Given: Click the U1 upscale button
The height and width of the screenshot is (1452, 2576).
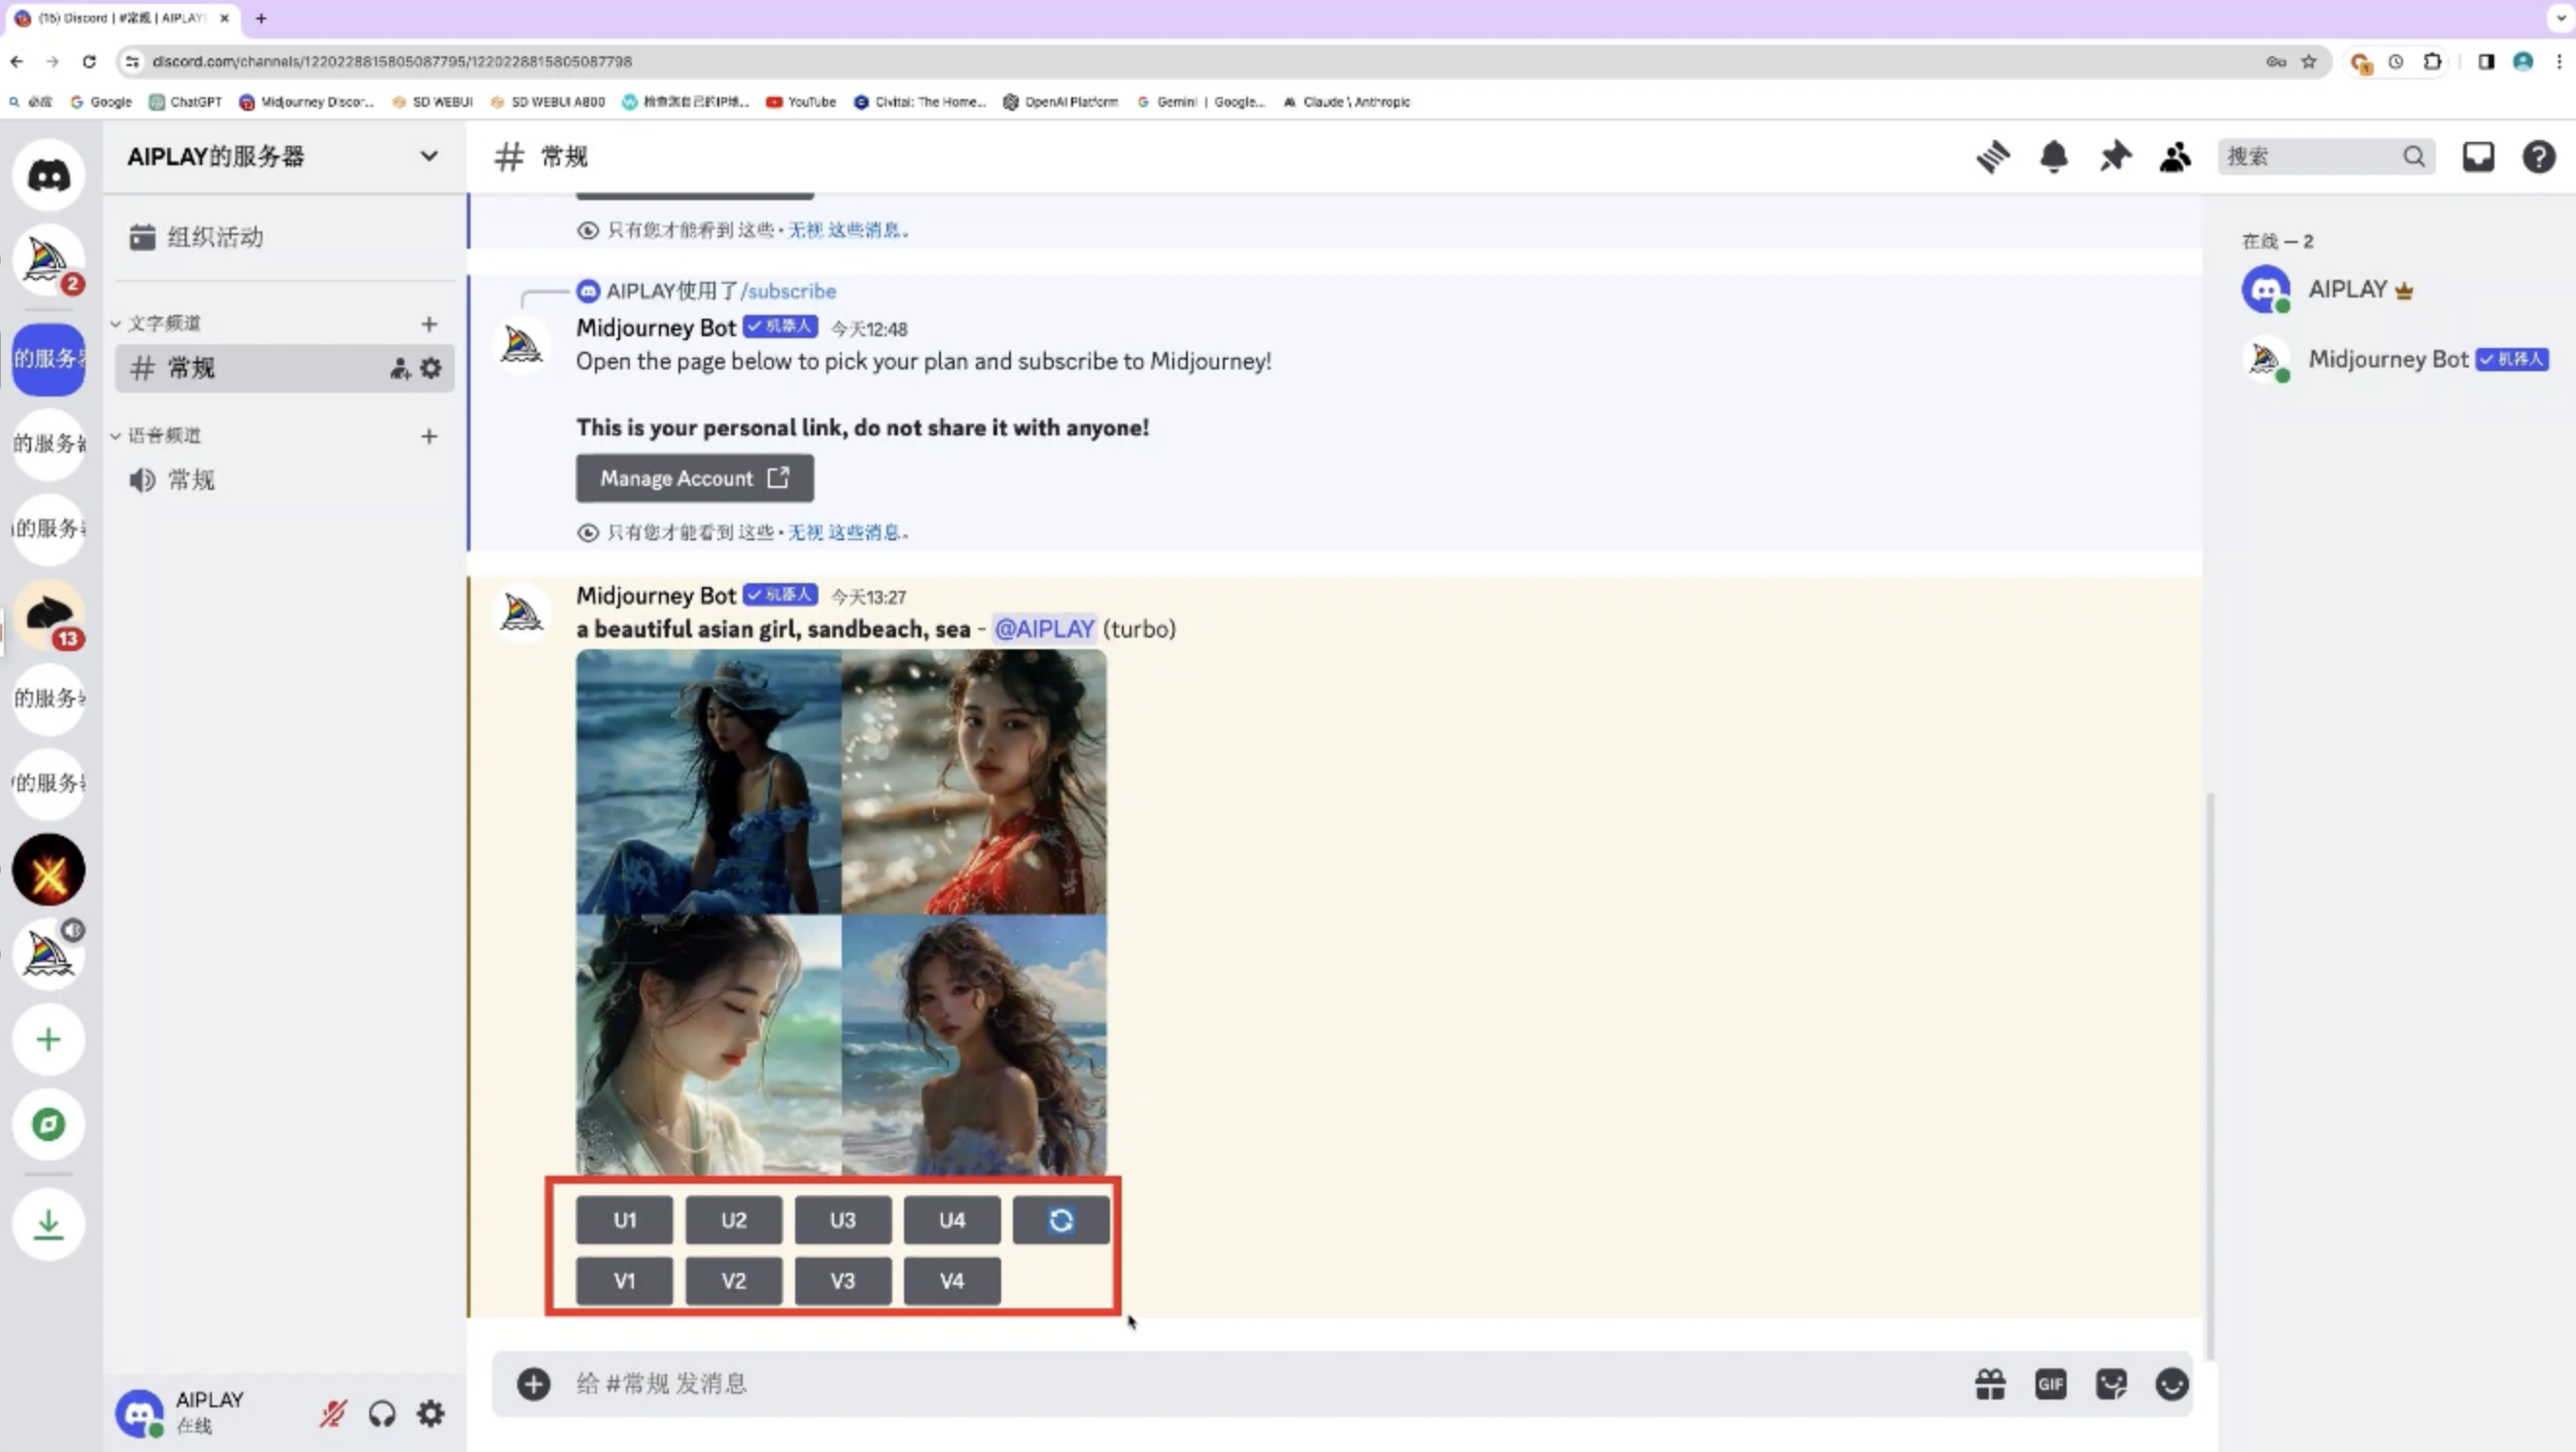Looking at the screenshot, I should (x=624, y=1220).
